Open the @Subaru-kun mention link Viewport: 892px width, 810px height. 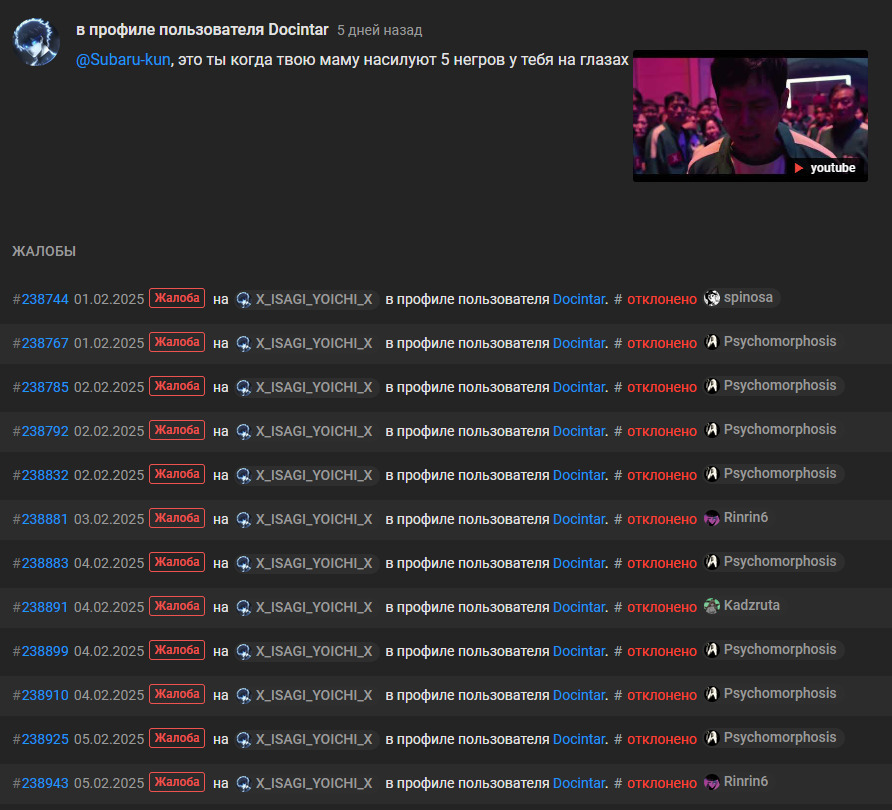coord(123,60)
